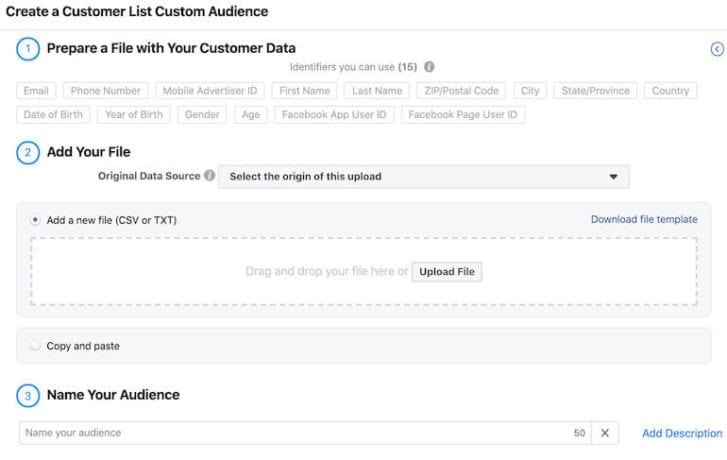
Task: Click the Add Description link
Action: click(681, 433)
